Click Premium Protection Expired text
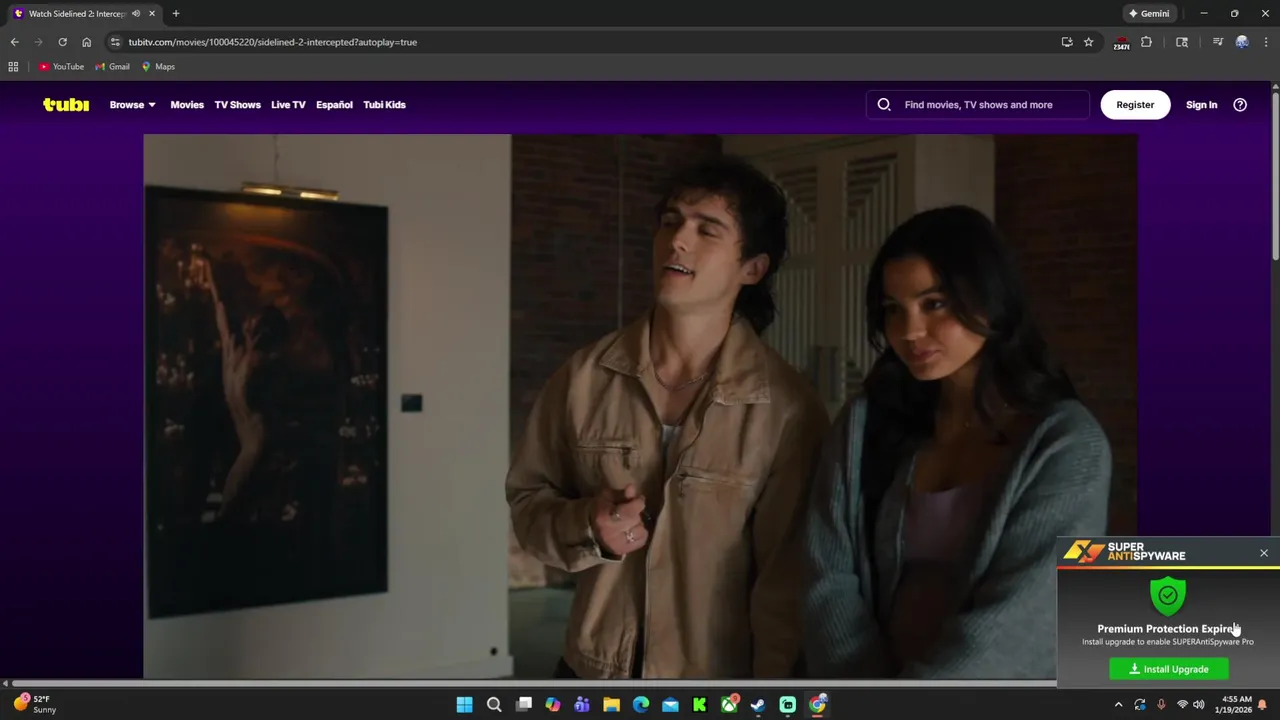 pos(1169,629)
